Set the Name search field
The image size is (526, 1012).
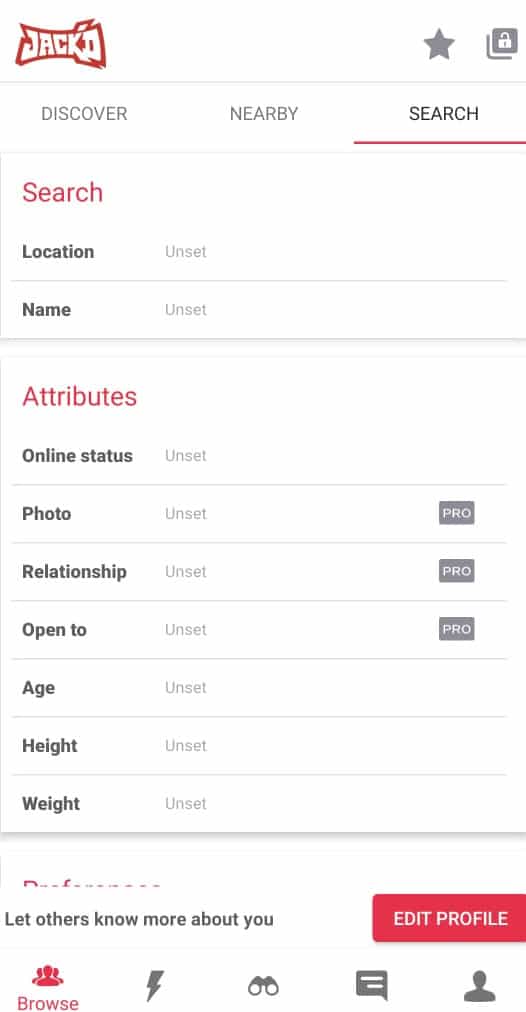[259, 310]
